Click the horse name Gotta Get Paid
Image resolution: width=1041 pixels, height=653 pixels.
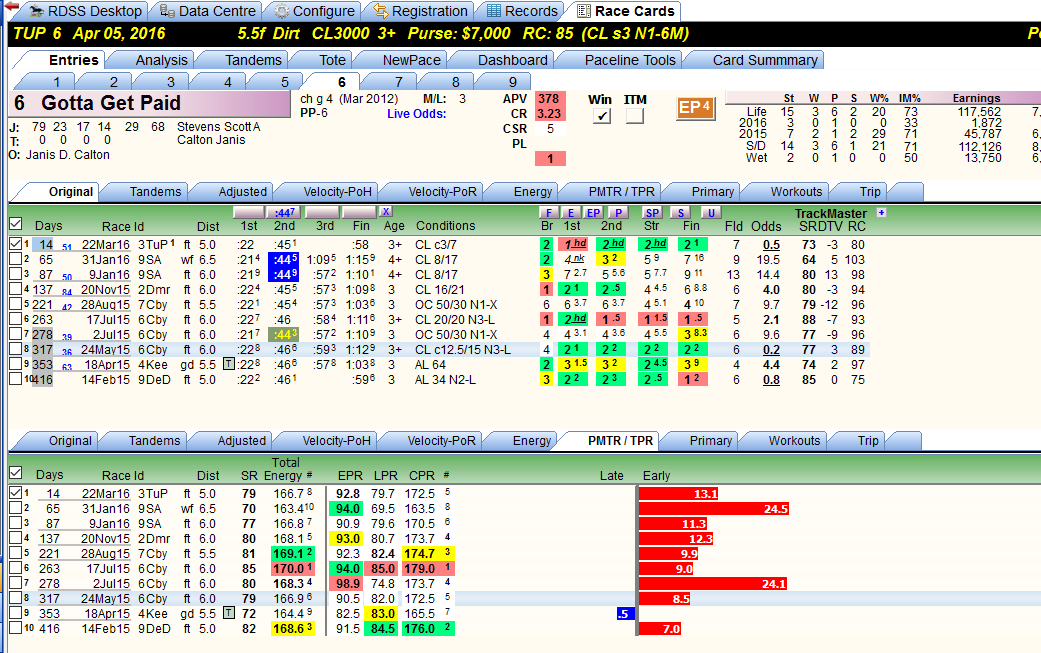[111, 103]
